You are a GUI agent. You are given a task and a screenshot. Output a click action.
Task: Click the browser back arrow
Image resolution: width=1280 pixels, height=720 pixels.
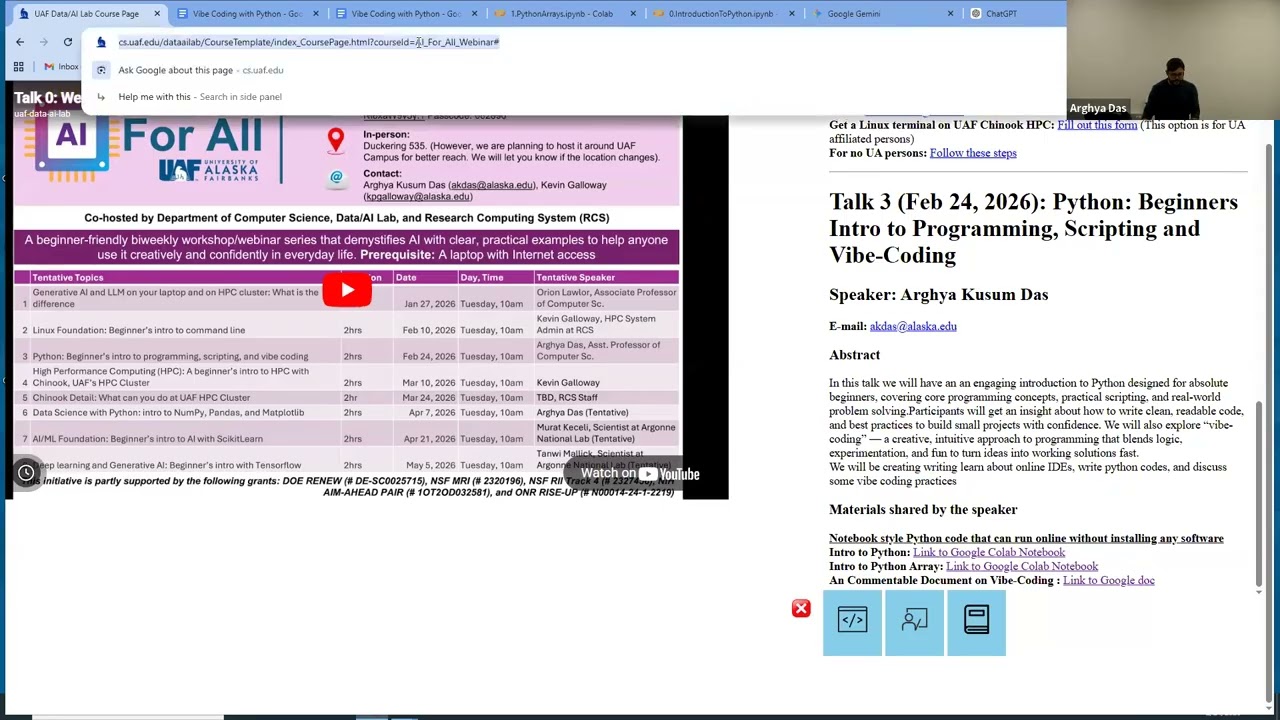pos(20,42)
